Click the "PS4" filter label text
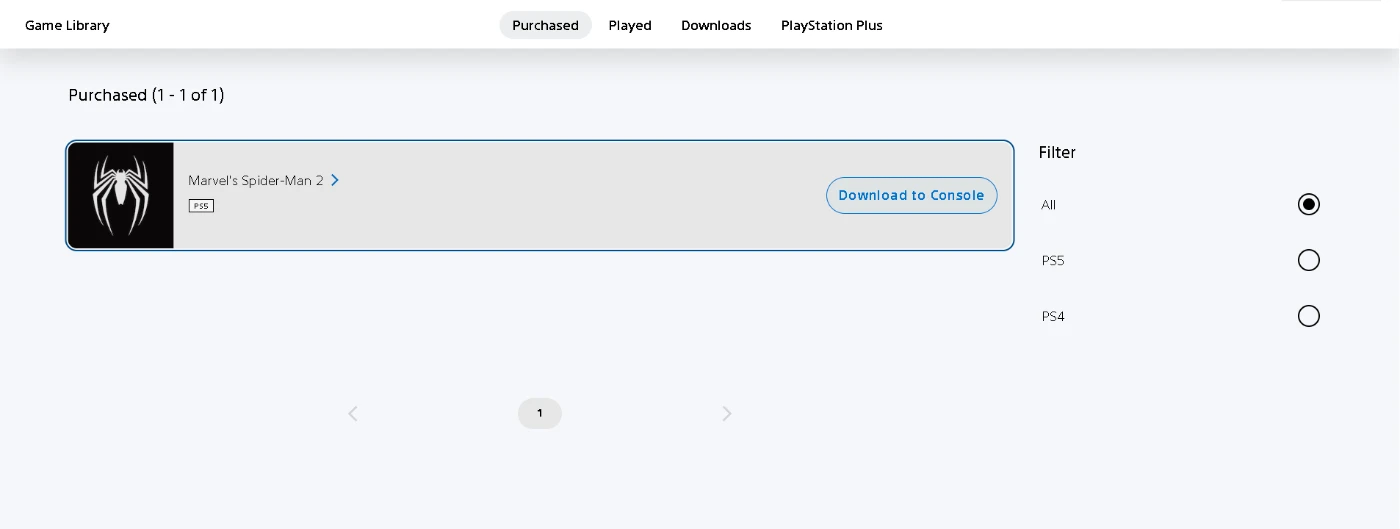Image resolution: width=1400 pixels, height=529 pixels. click(x=1053, y=317)
